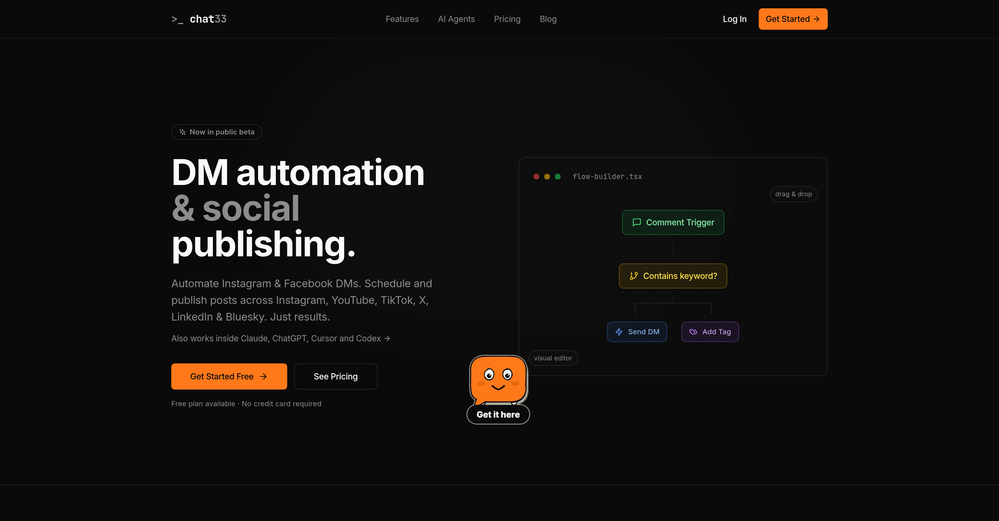The image size is (999, 521).
Task: Click the Get it here pill
Action: point(498,415)
